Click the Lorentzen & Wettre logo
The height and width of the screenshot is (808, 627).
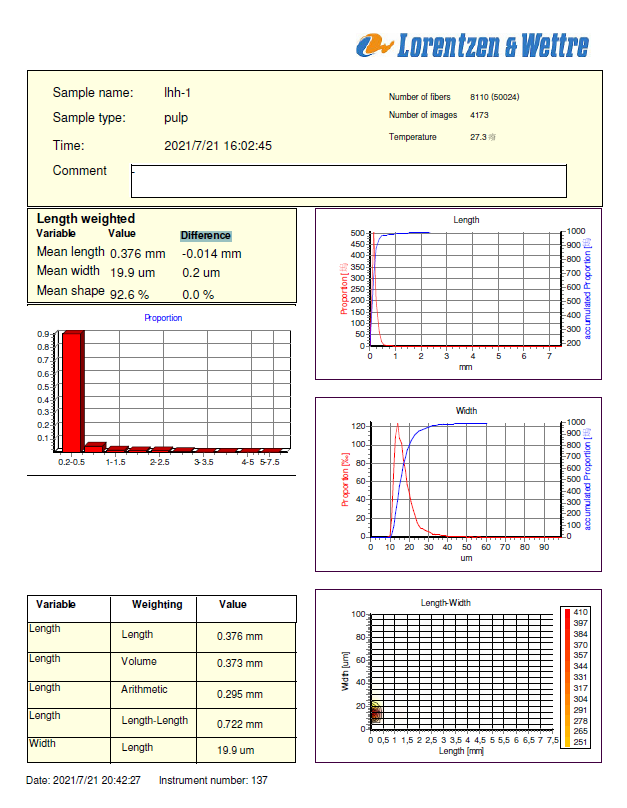point(472,45)
